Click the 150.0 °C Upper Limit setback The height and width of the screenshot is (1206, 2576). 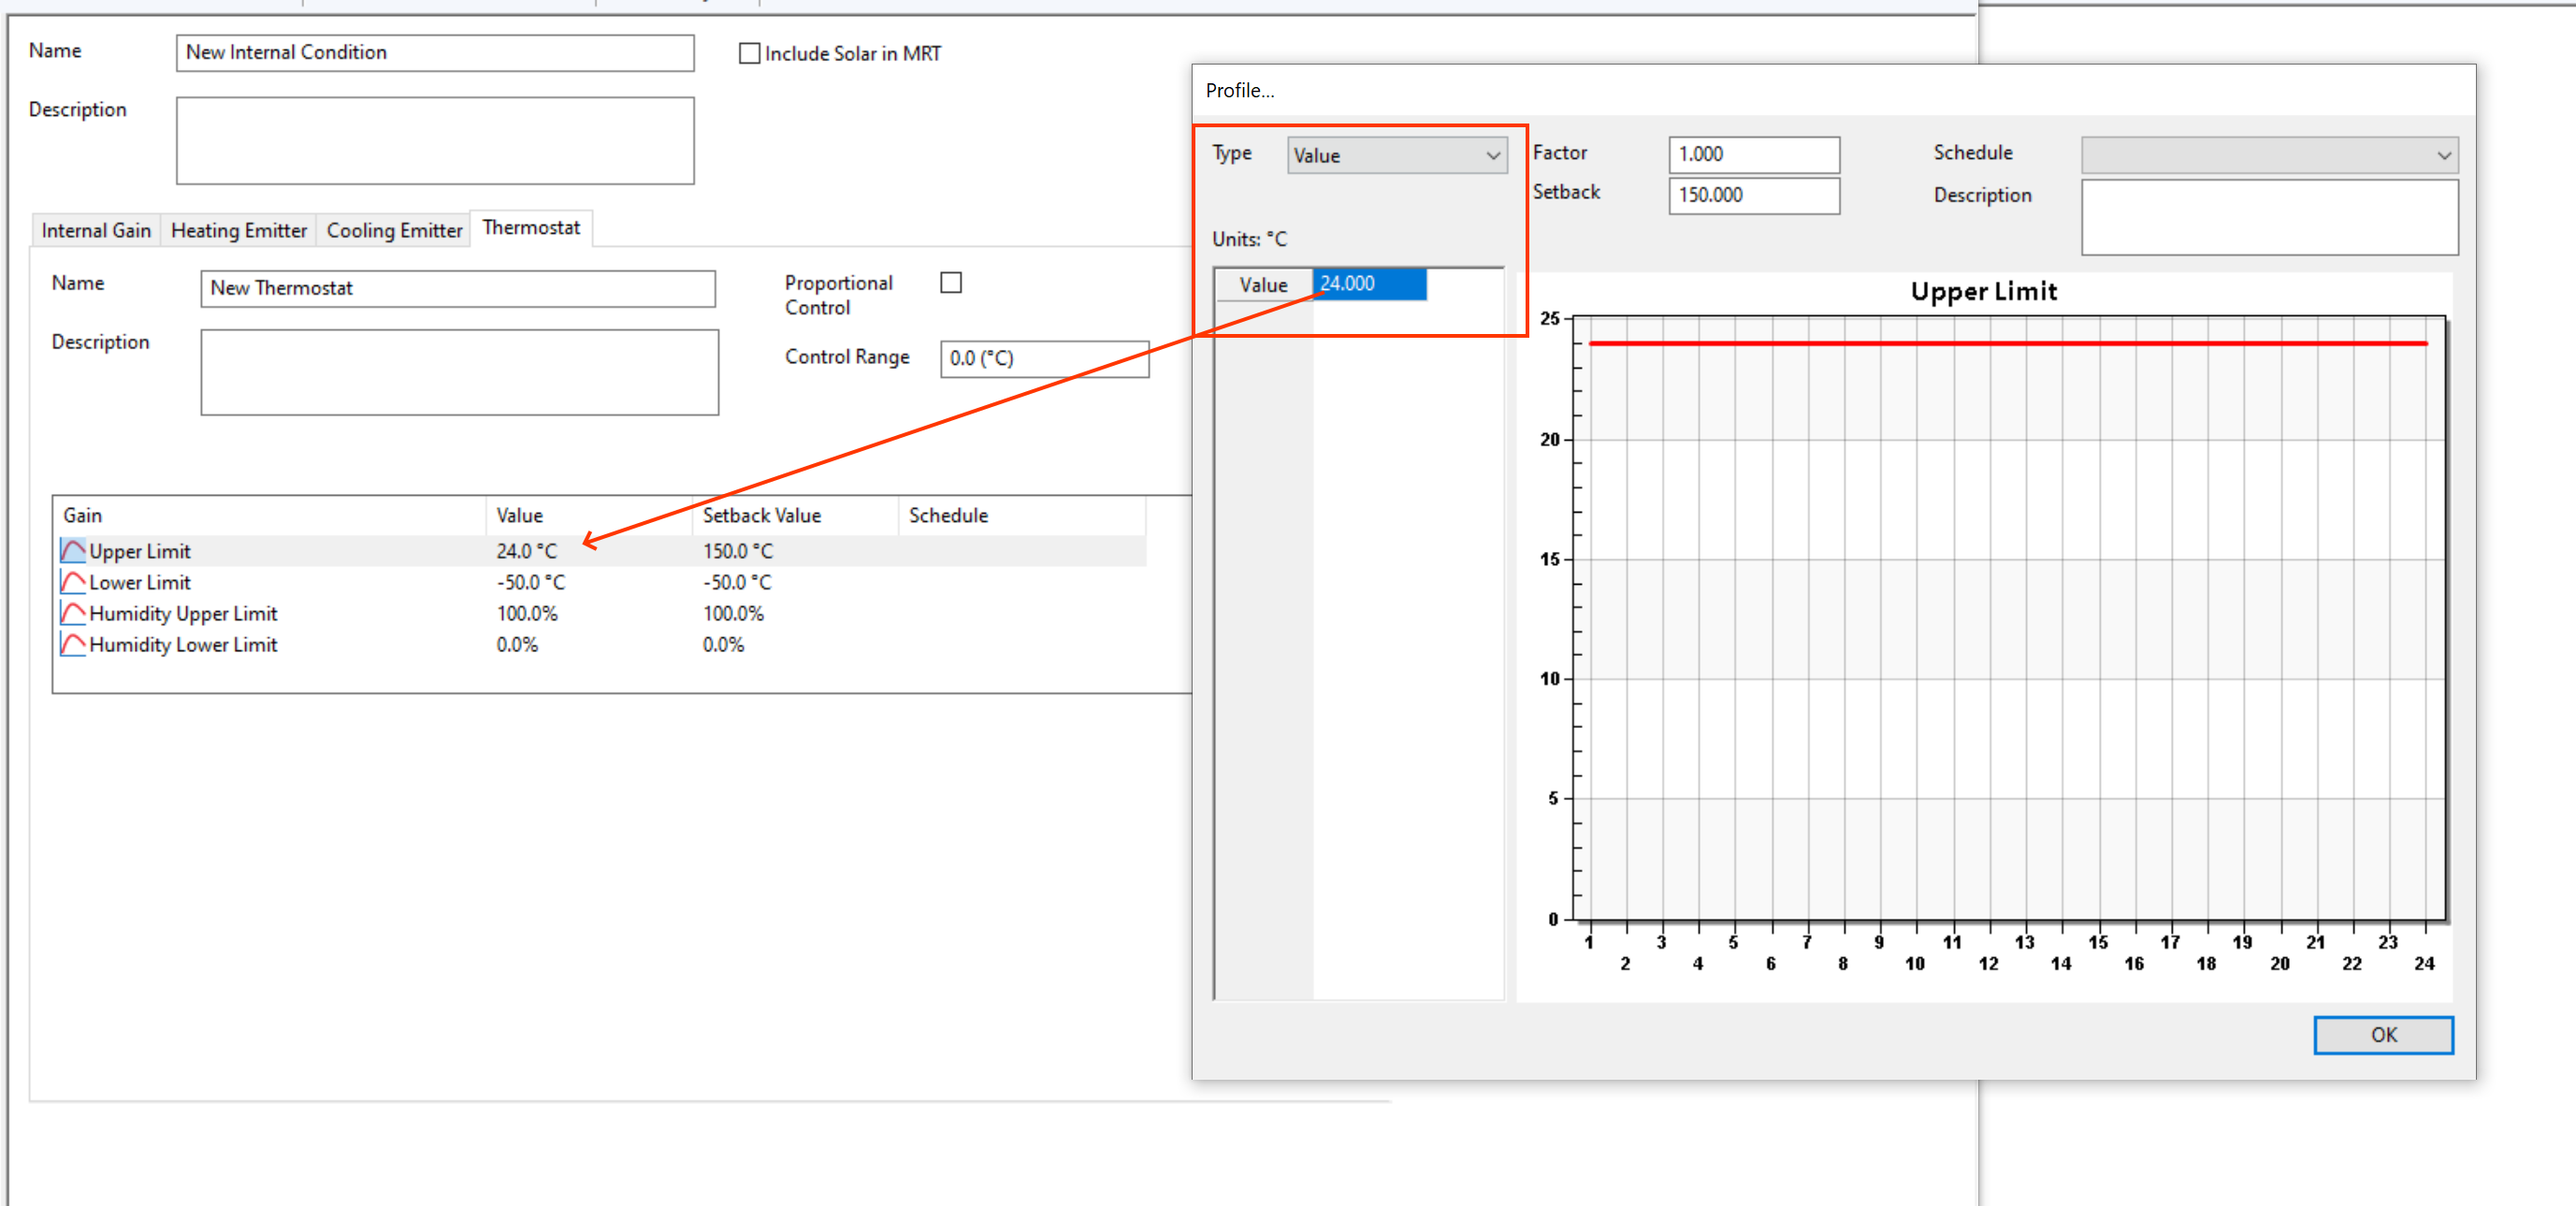click(737, 551)
